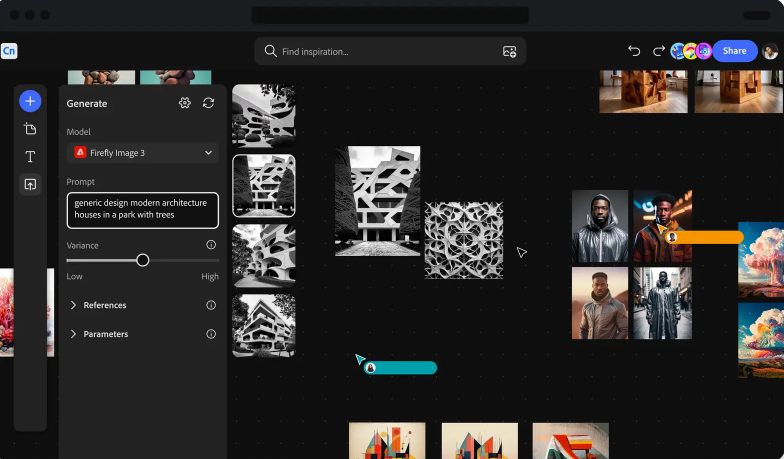Select the man in desert jacket portrait
Image resolution: width=784 pixels, height=459 pixels.
point(600,303)
